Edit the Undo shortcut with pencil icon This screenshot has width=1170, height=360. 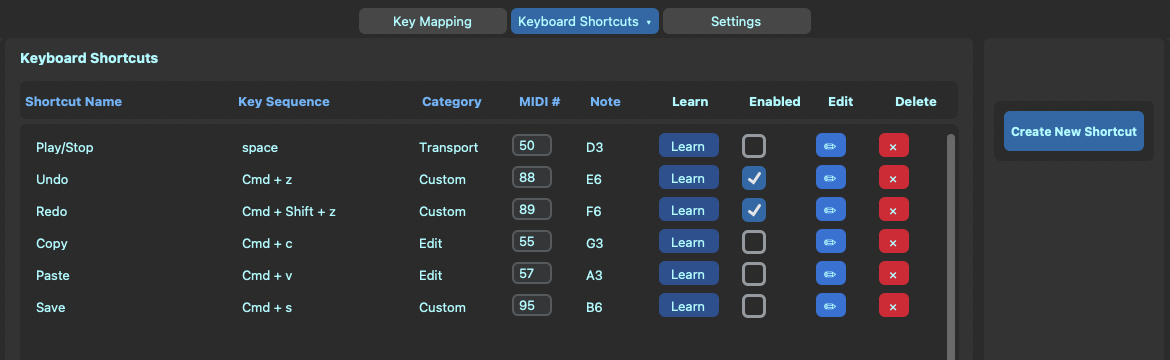pos(830,178)
